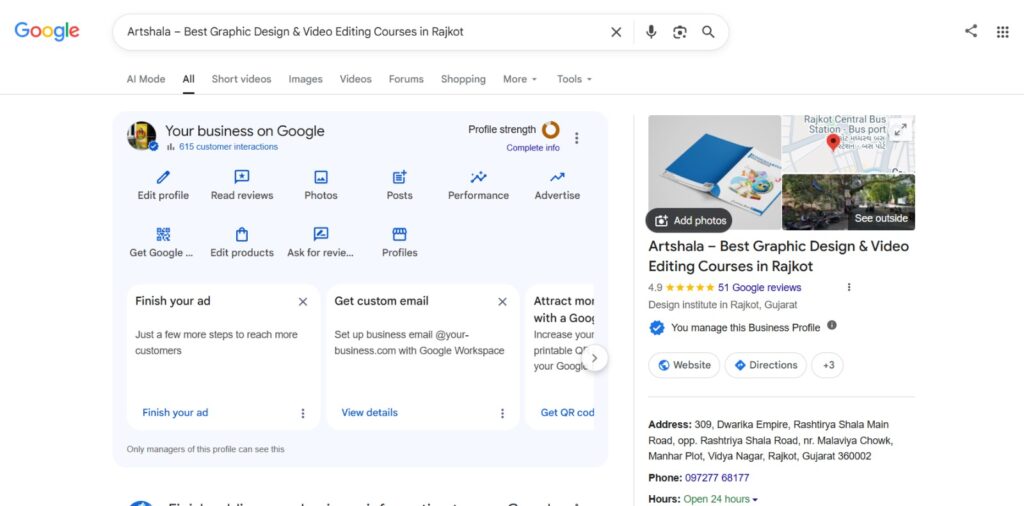
Task: Go to Google homepage via logo
Action: (47, 31)
